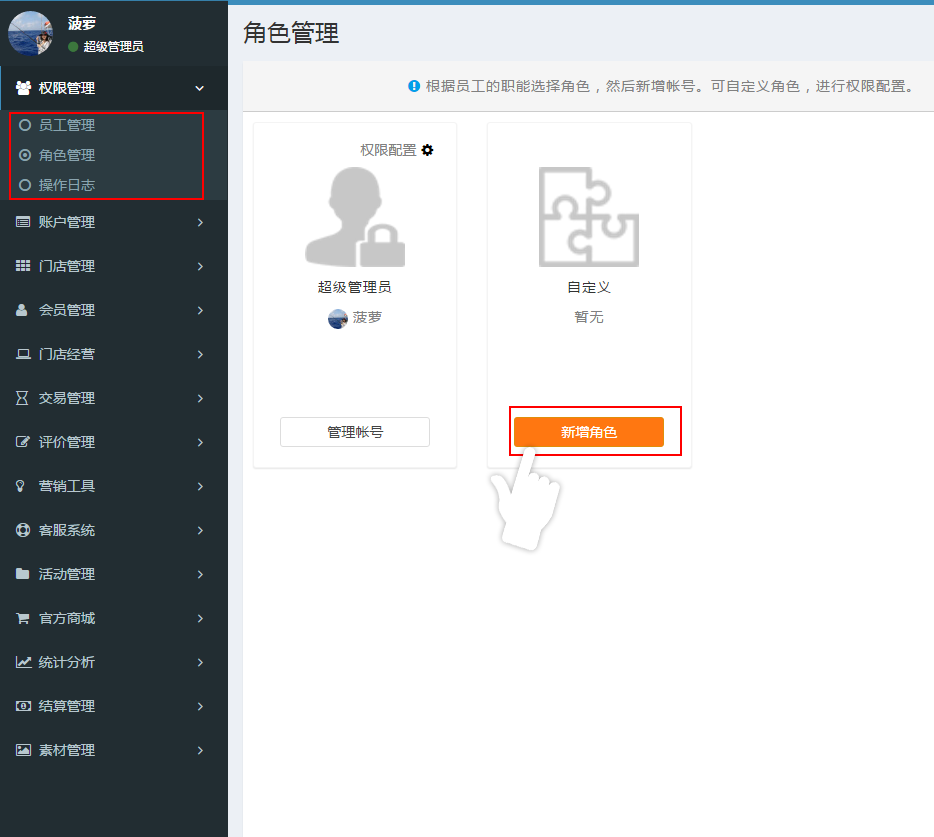The width and height of the screenshot is (934, 837).
Task: Expand the 门店经营 chevron
Action: pos(200,354)
